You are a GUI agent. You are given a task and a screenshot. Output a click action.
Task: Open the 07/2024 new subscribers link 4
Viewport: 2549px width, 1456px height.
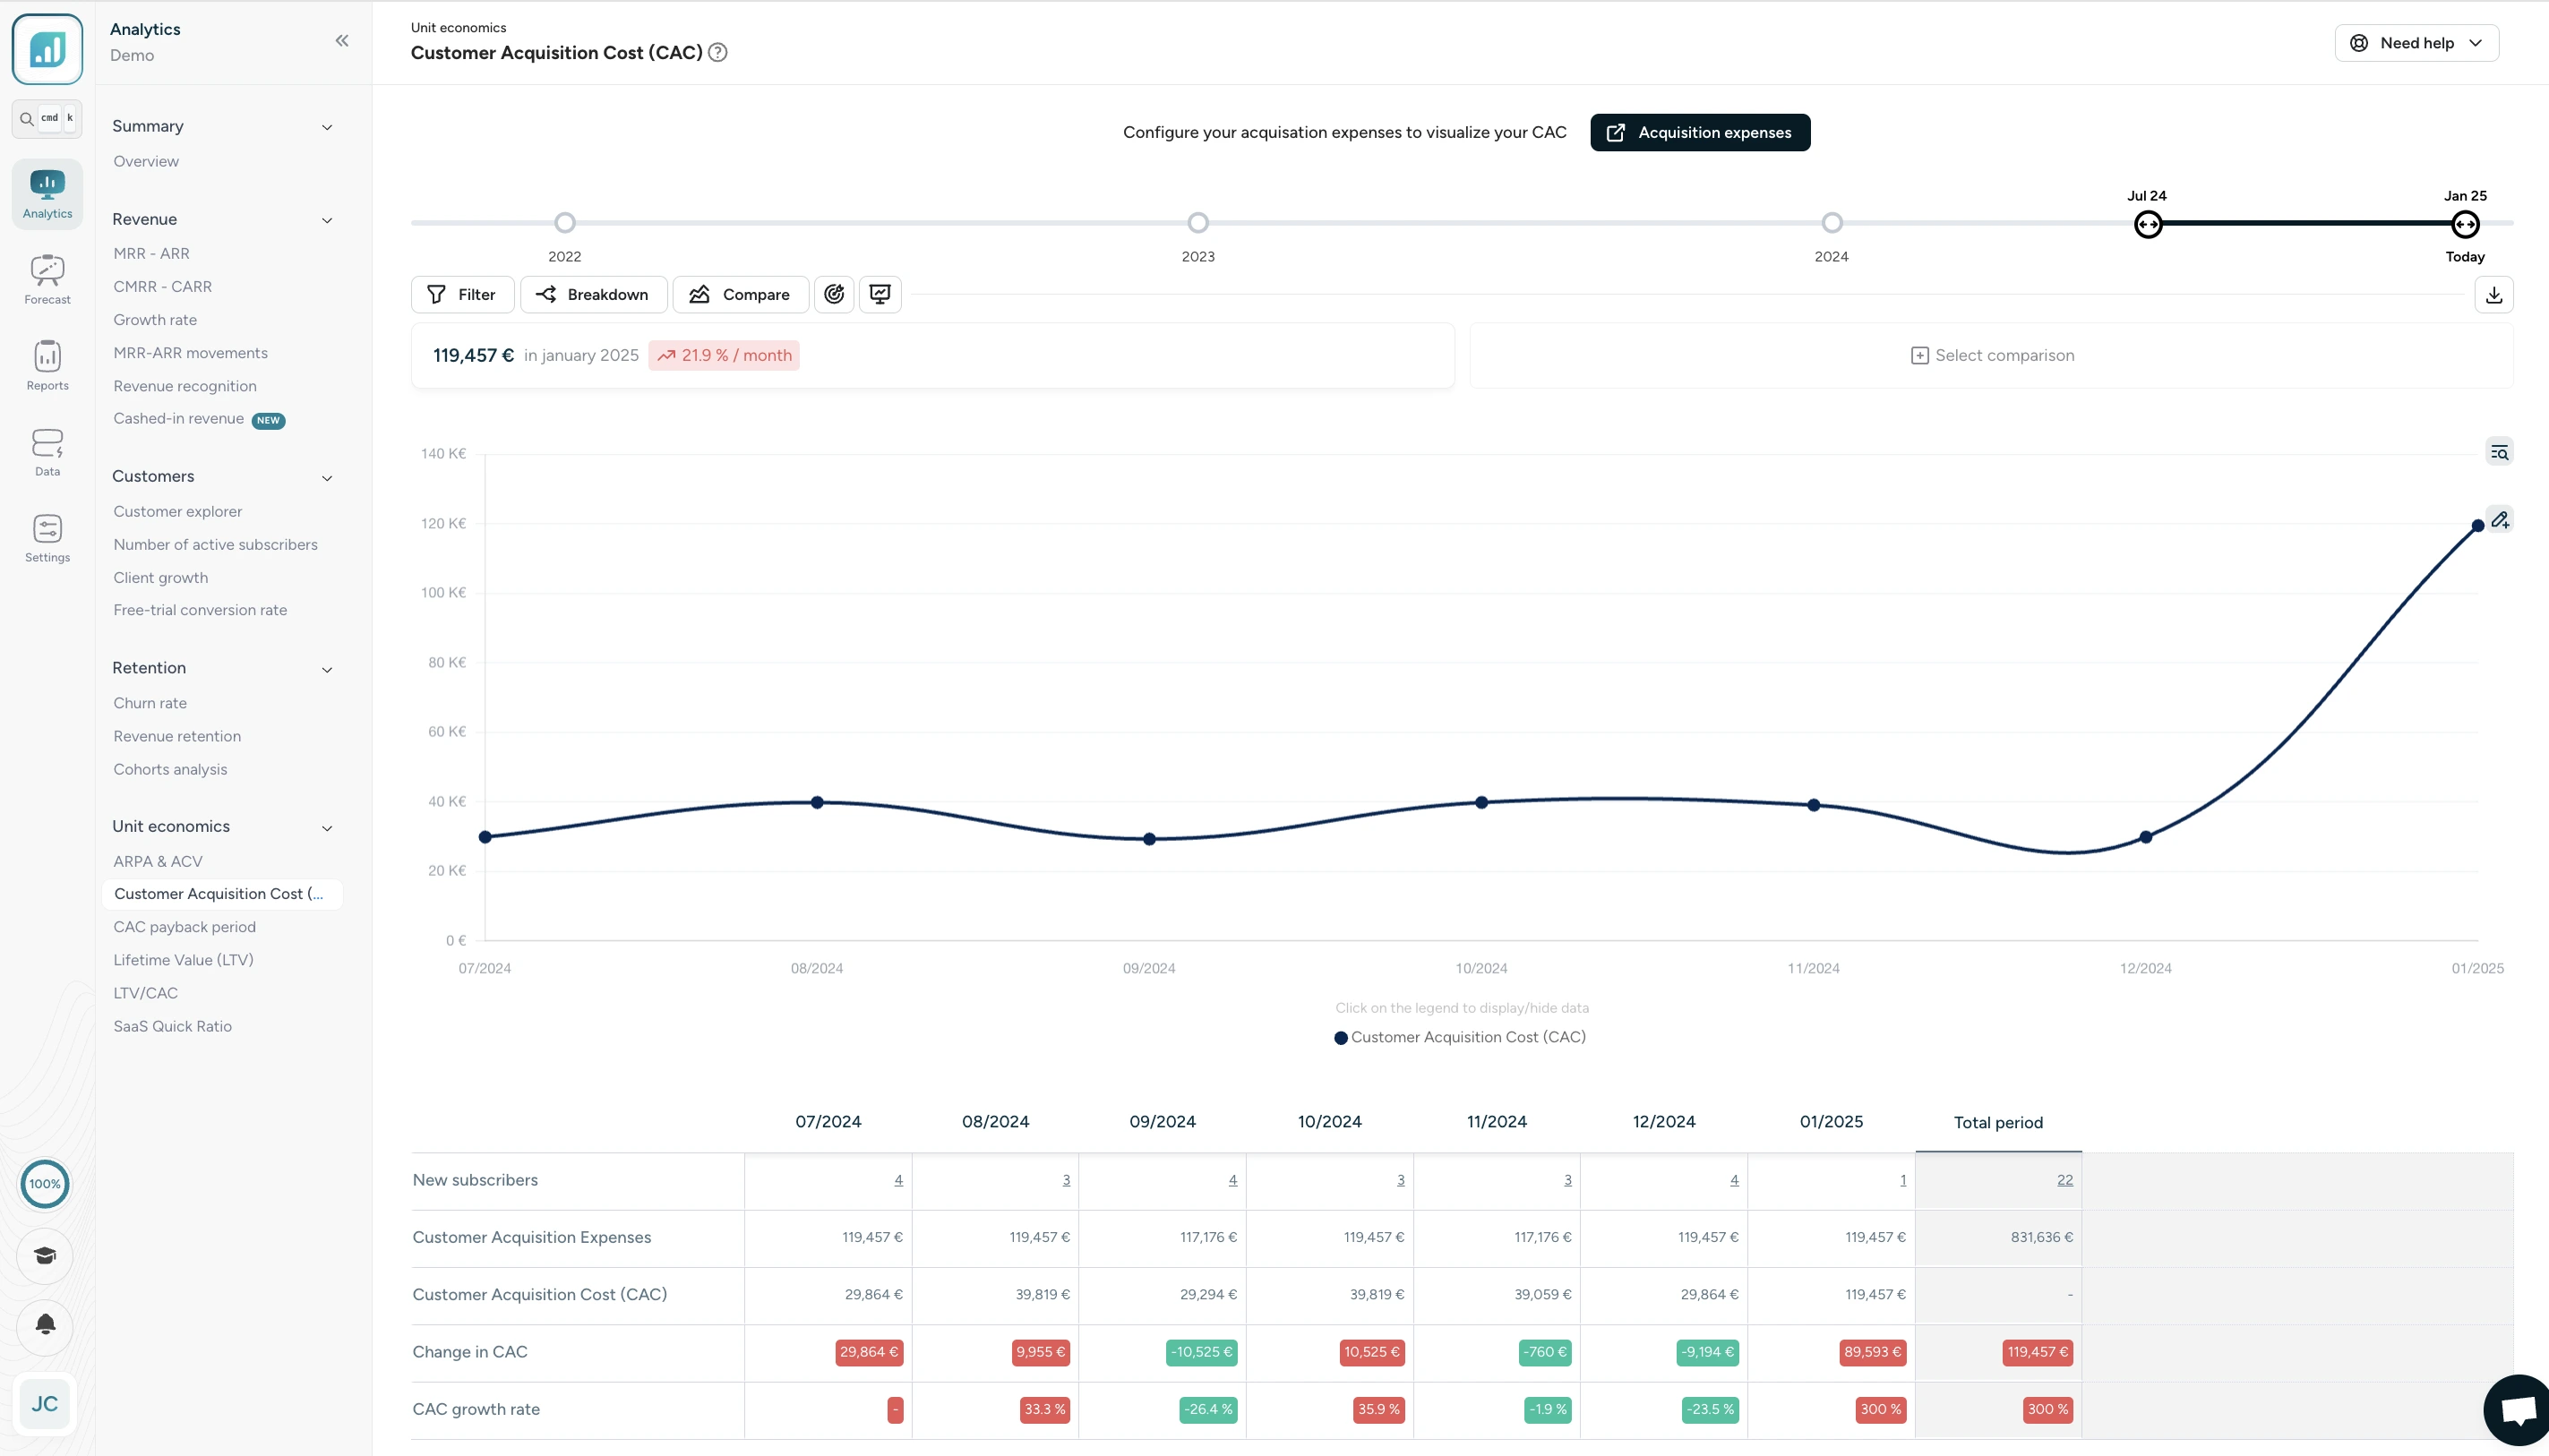coord(898,1181)
